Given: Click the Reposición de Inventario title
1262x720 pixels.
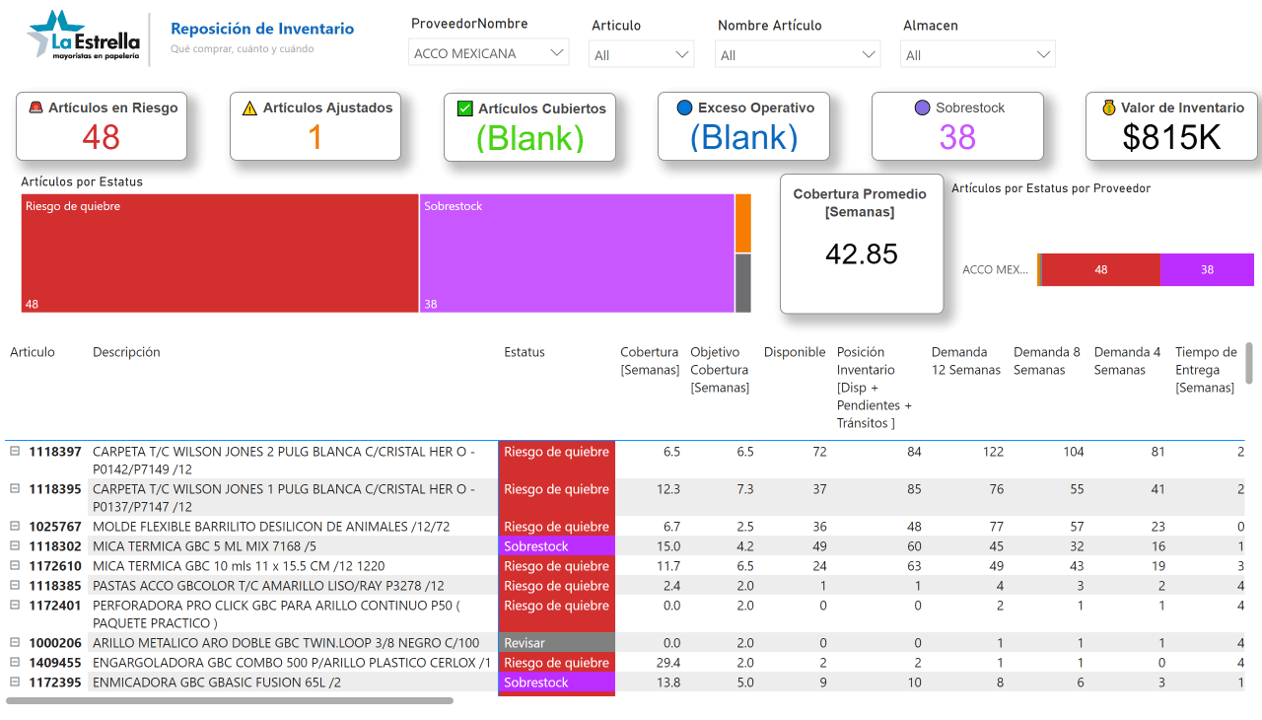Looking at the screenshot, I should point(262,29).
